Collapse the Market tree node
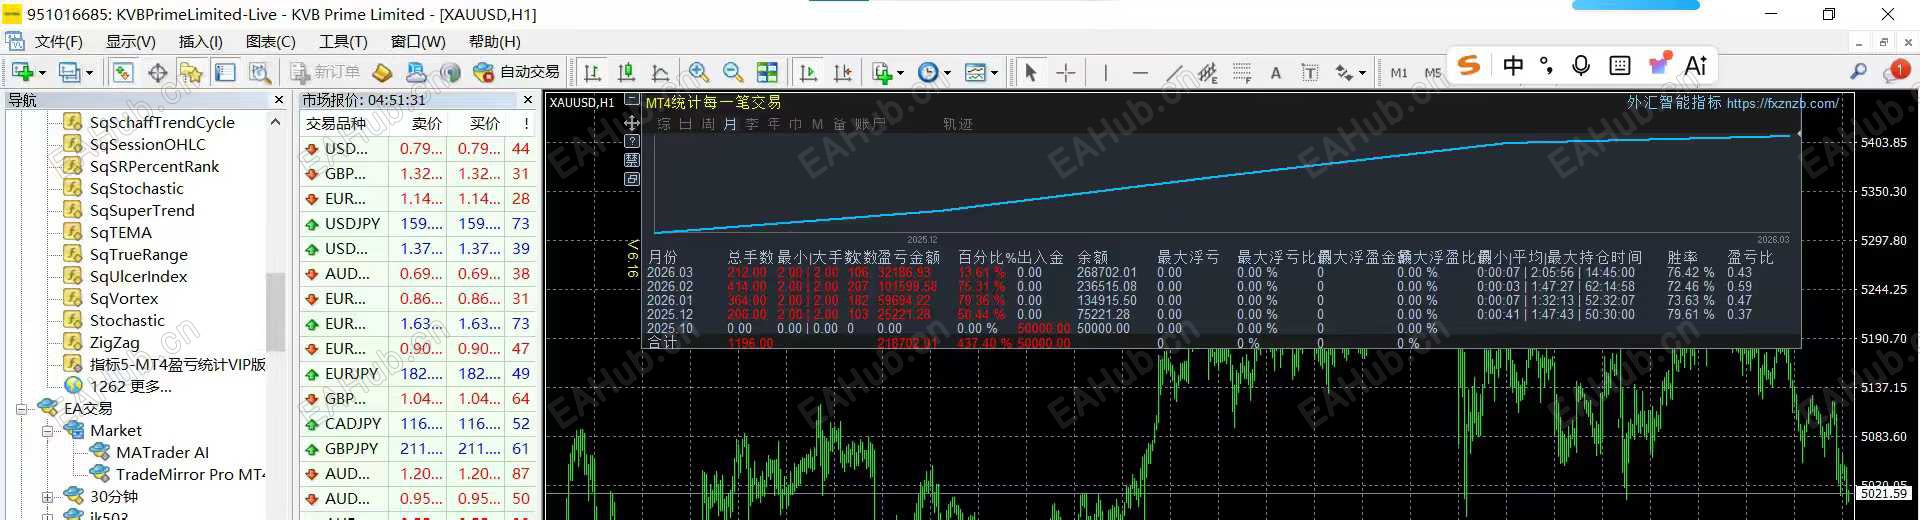The width and height of the screenshot is (1920, 520). (x=47, y=431)
